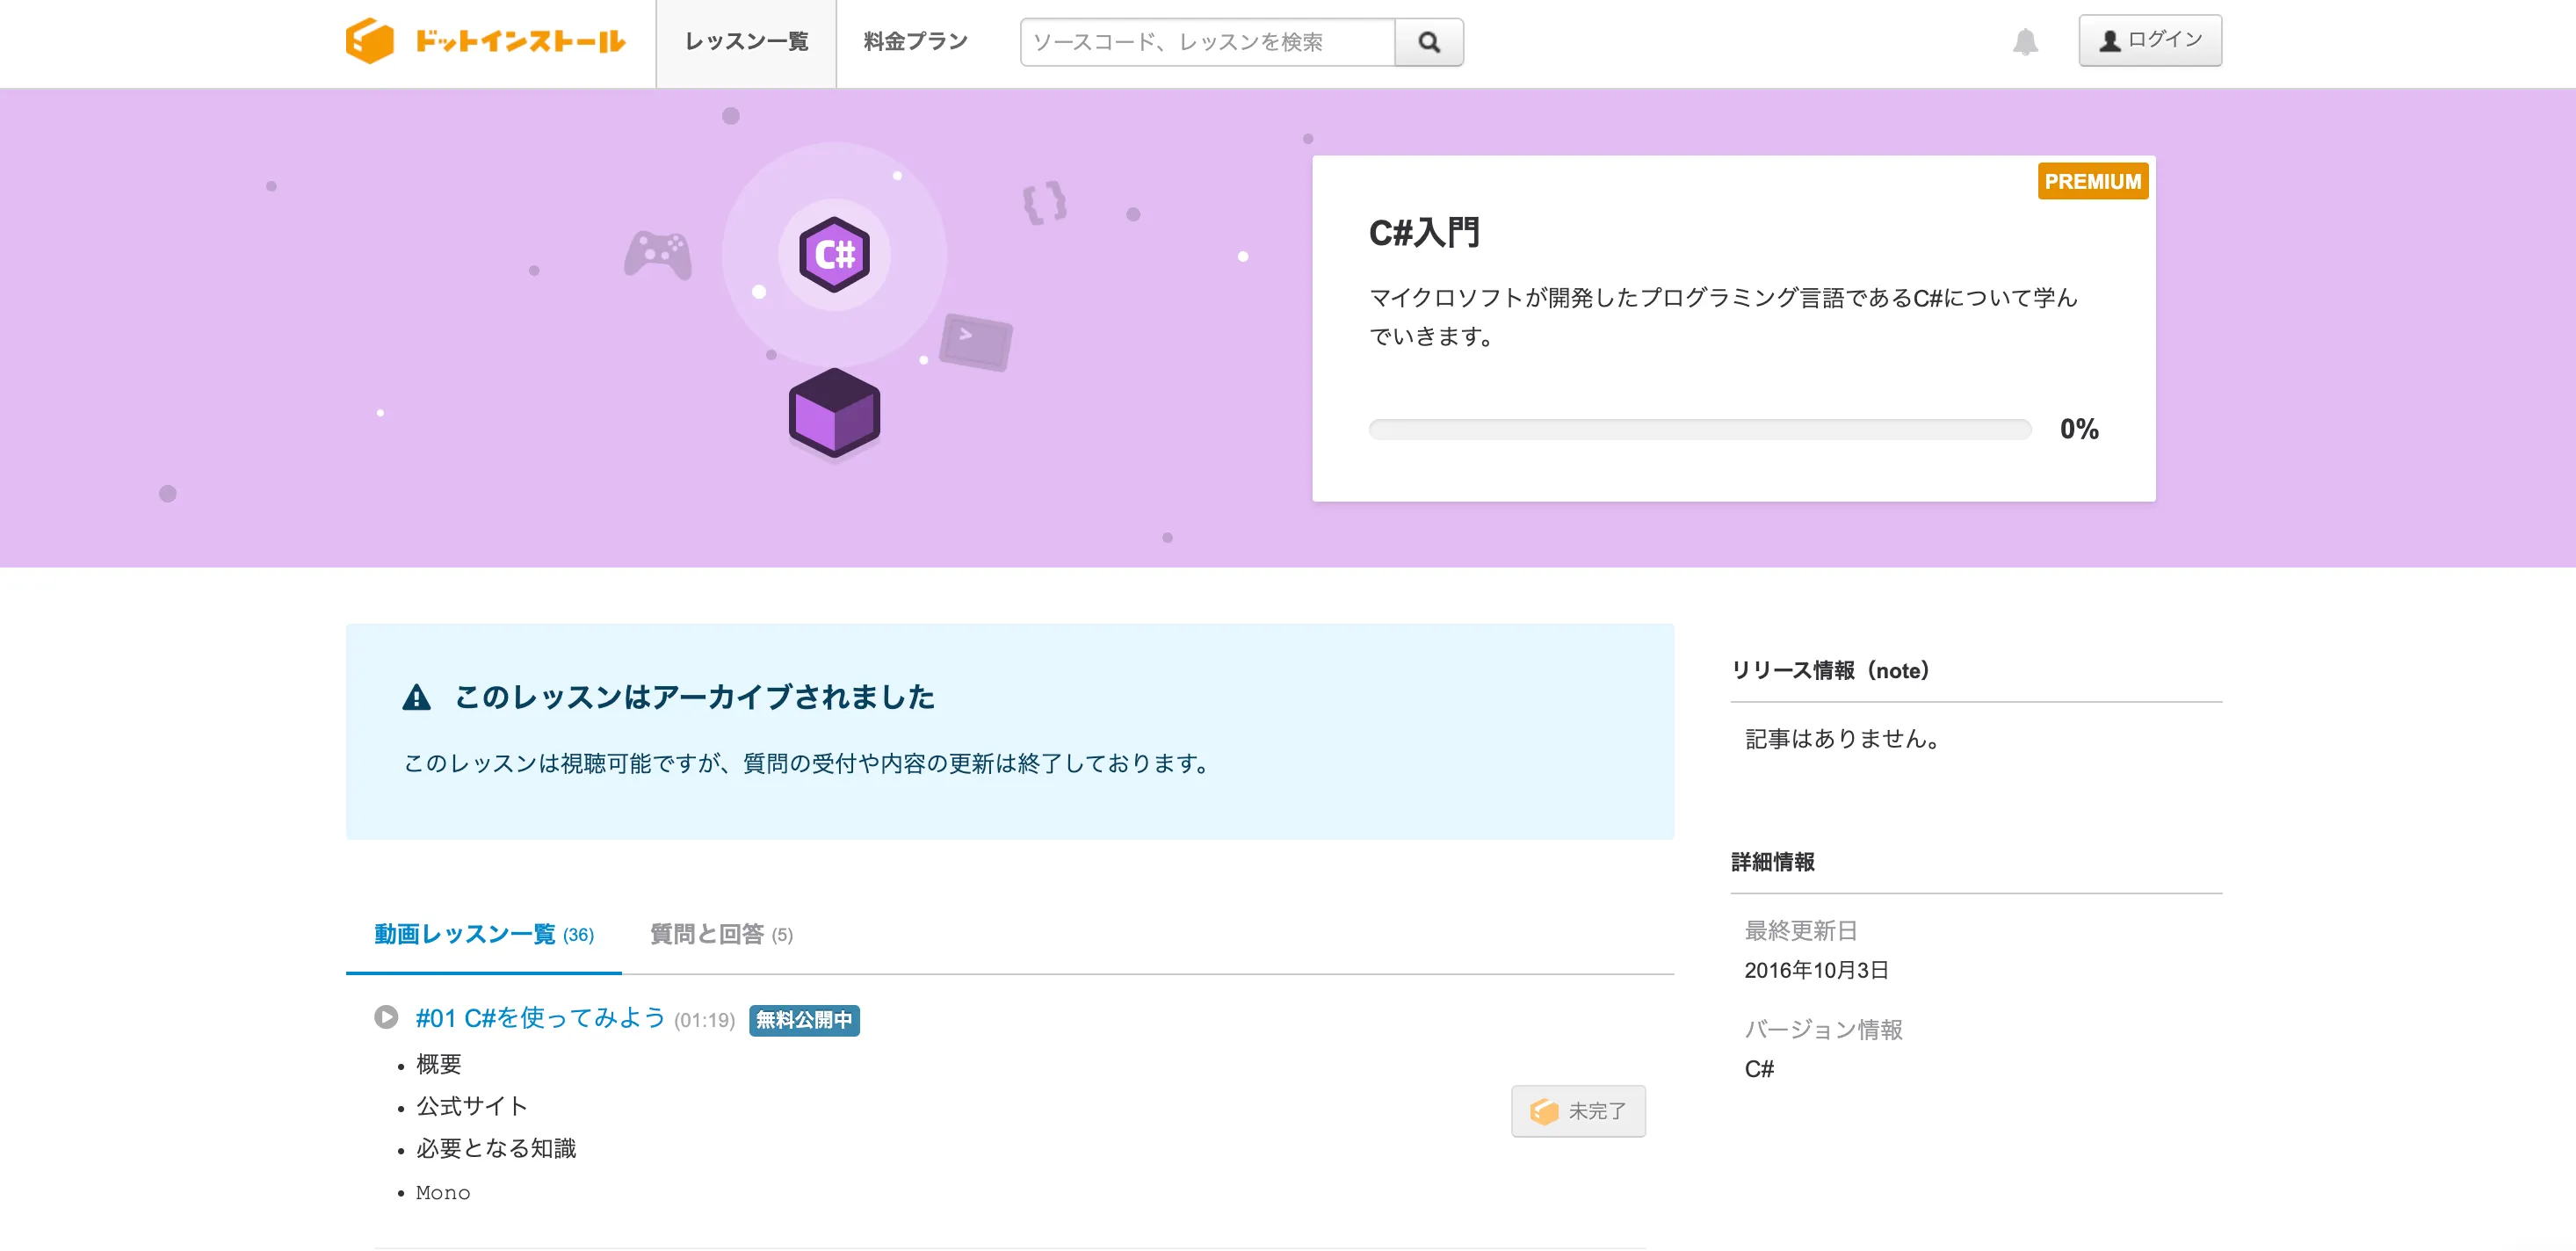The image size is (2576, 1251).
Task: Click the user icon on ログイン button
Action: tap(2109, 41)
